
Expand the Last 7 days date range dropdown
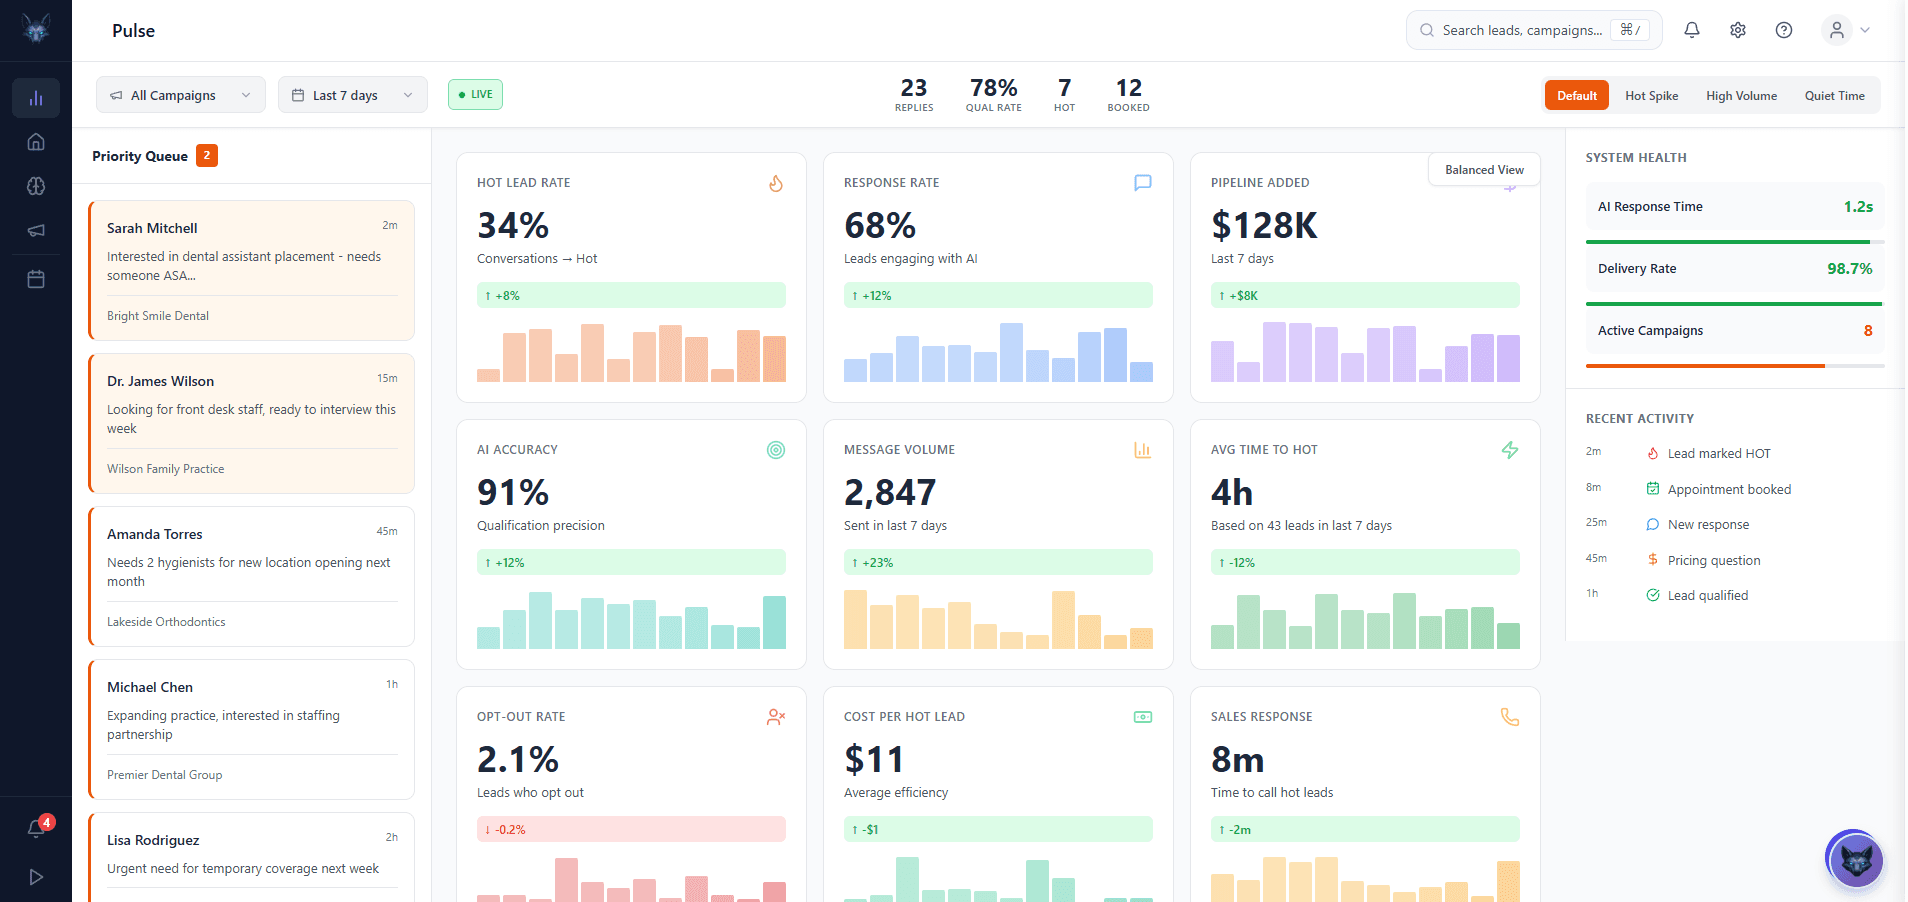click(x=352, y=94)
